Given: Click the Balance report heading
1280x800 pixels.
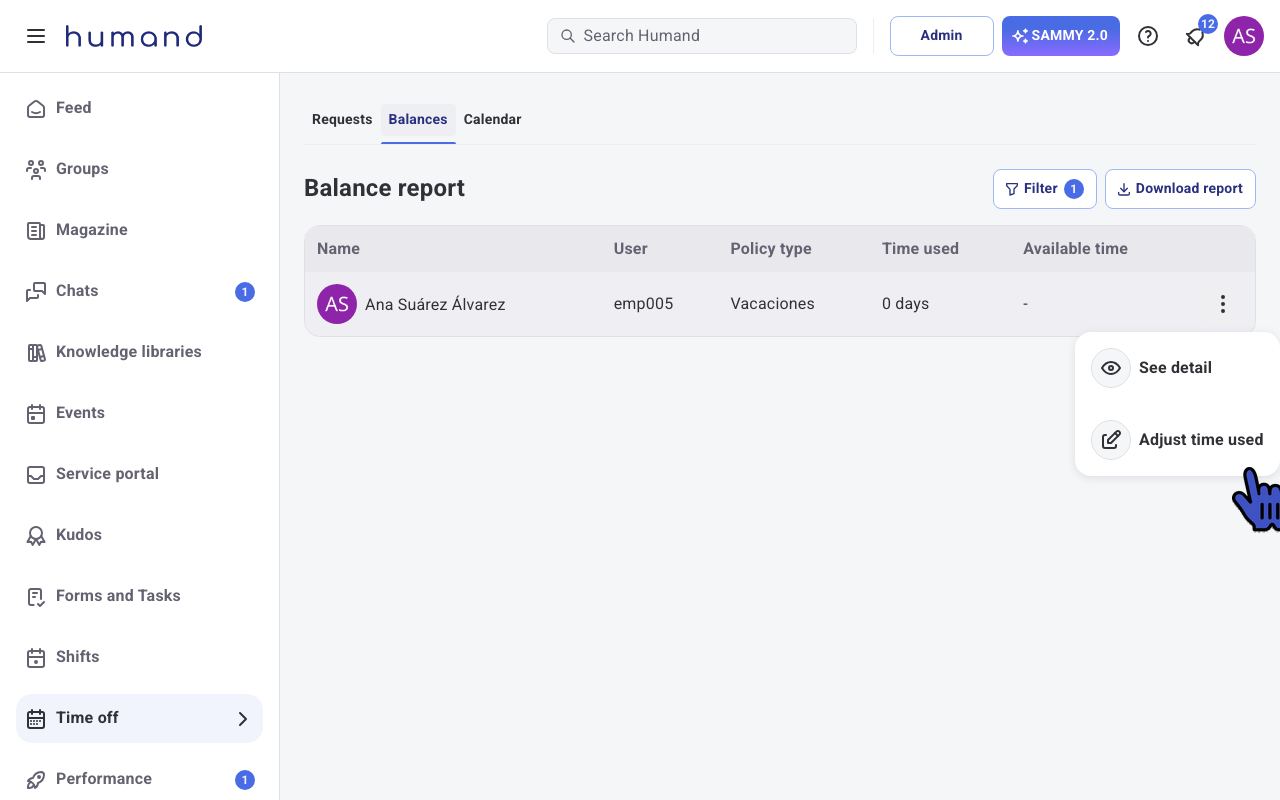Looking at the screenshot, I should (x=384, y=188).
